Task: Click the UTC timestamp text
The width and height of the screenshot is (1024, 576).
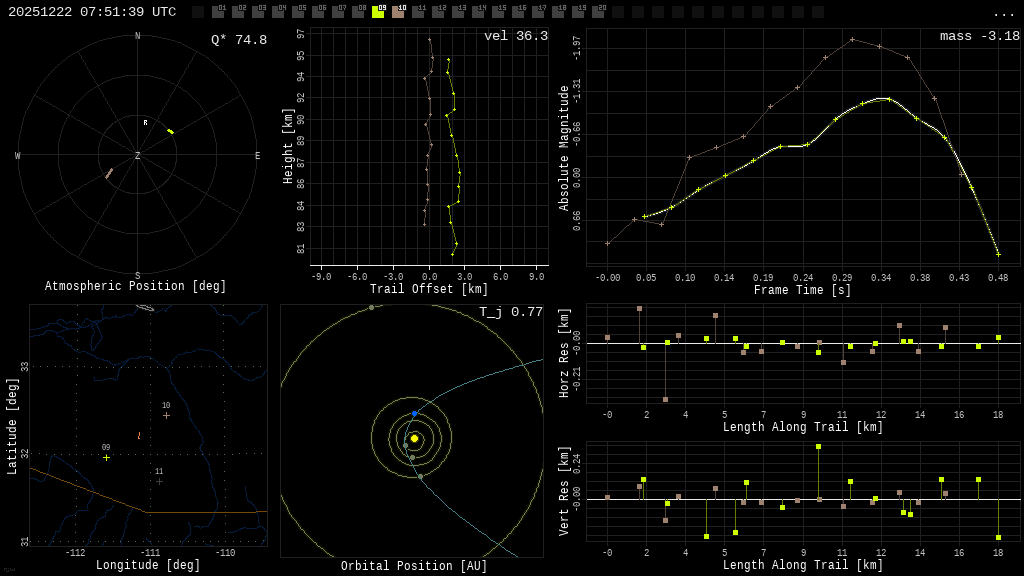Action: [x=92, y=12]
